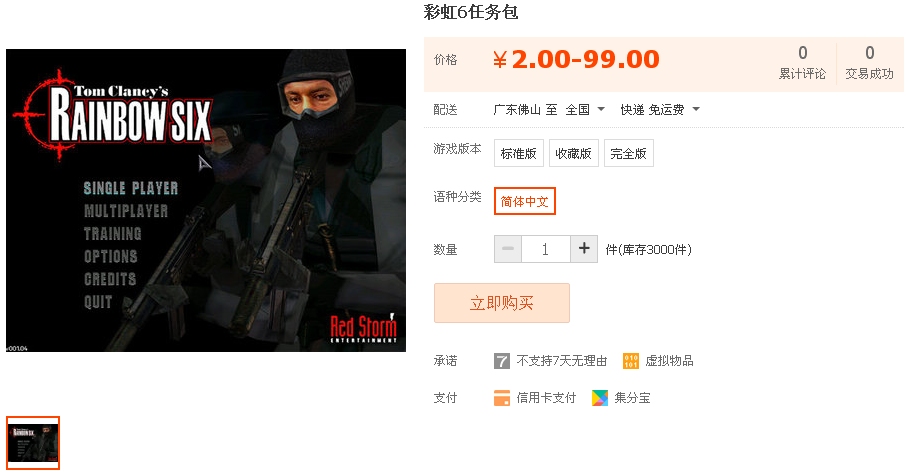
Task: Click the quantity input field
Action: 545,249
